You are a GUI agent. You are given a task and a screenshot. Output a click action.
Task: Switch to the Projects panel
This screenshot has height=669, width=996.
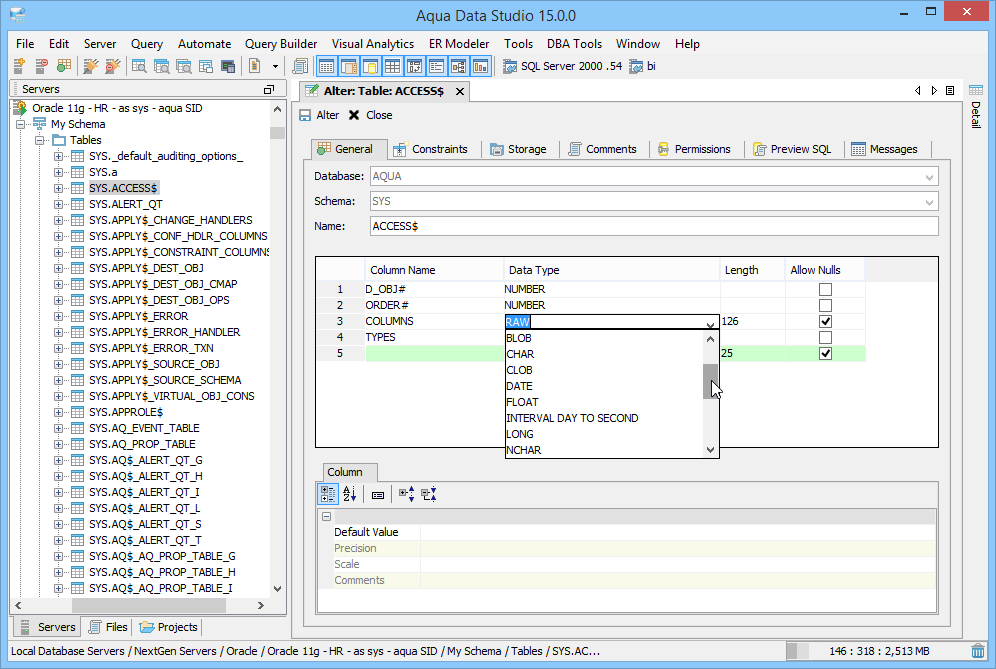coord(169,627)
